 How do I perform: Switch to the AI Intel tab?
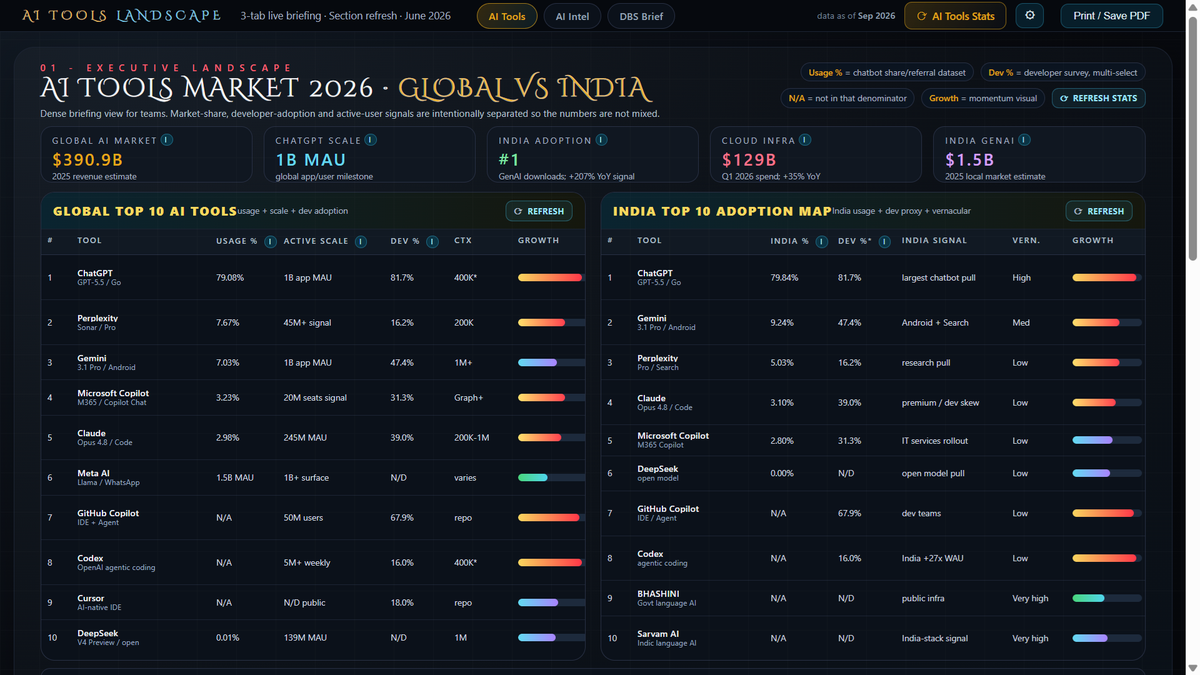coord(572,16)
